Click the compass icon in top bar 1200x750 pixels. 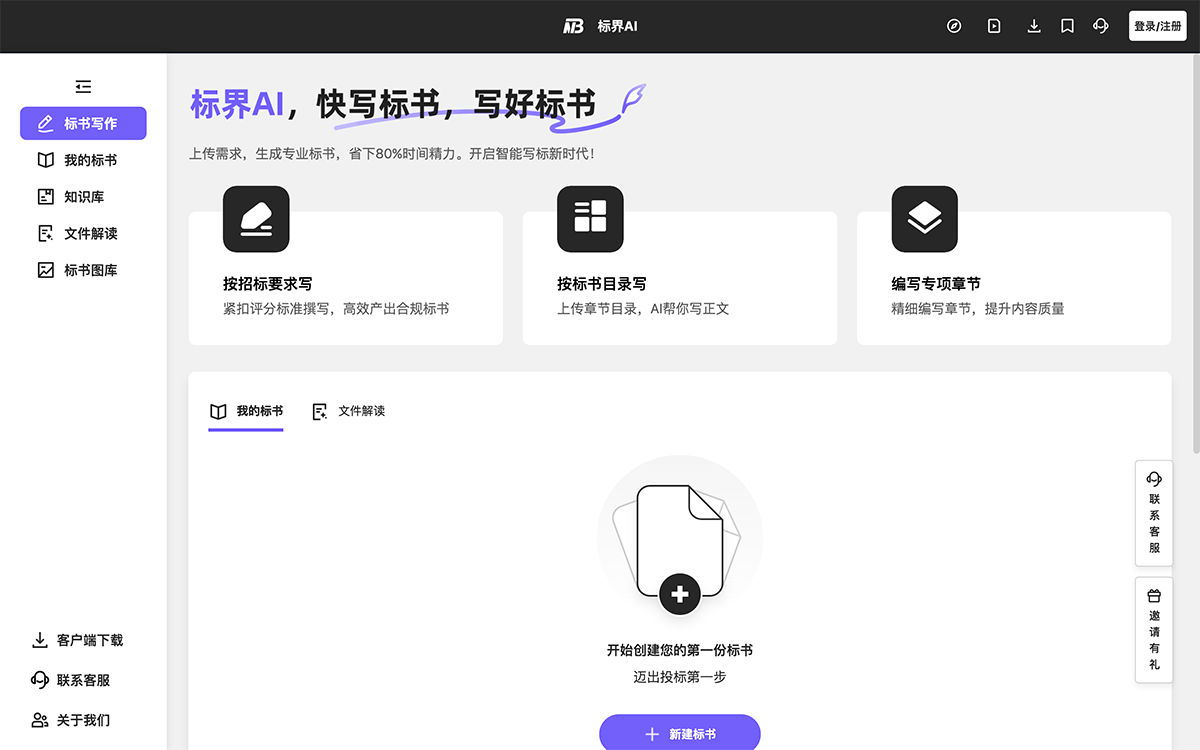point(954,26)
